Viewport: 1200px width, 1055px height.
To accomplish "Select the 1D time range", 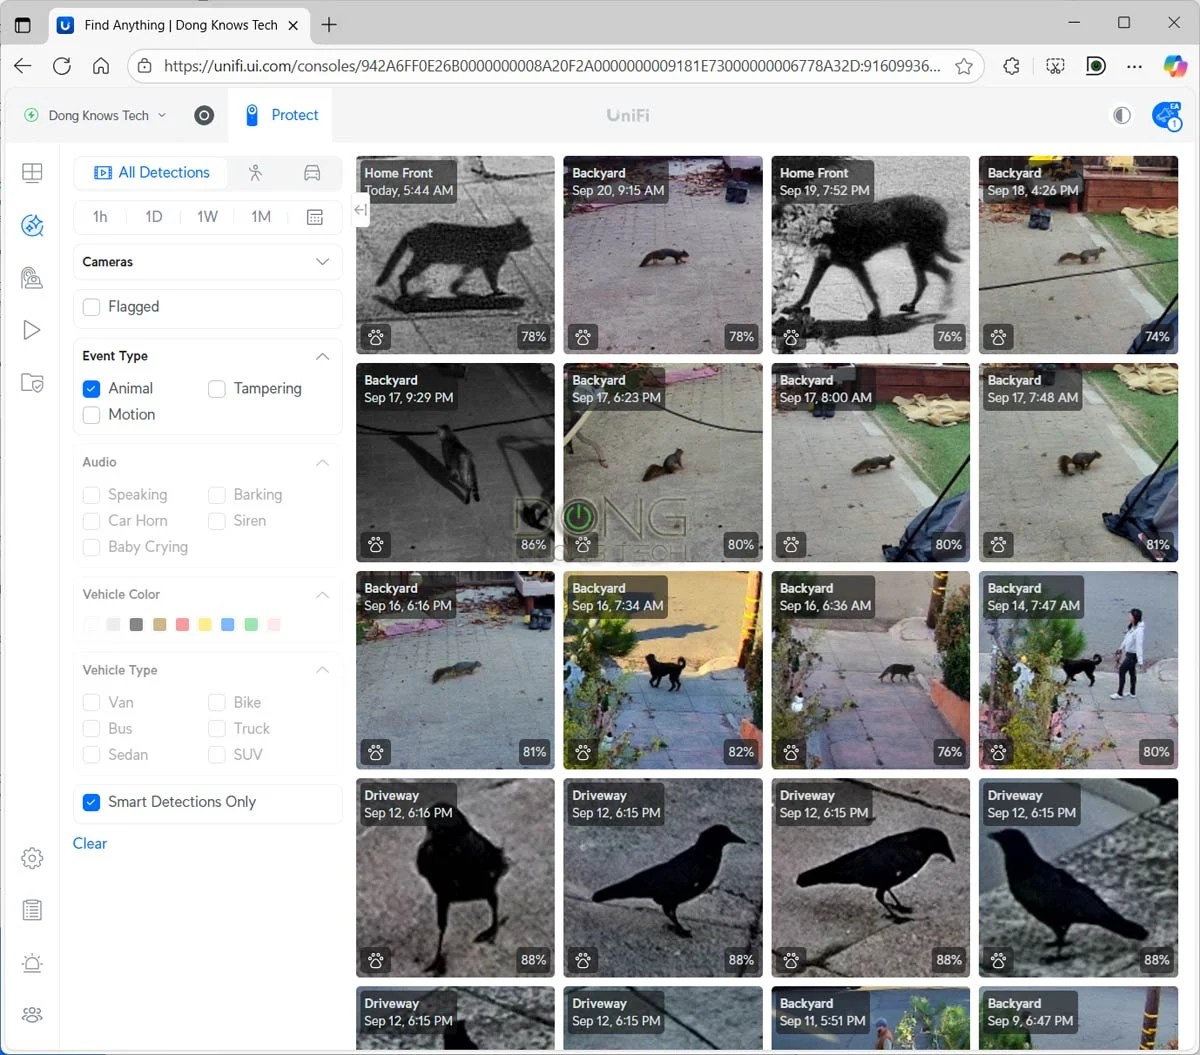I will pyautogui.click(x=154, y=217).
